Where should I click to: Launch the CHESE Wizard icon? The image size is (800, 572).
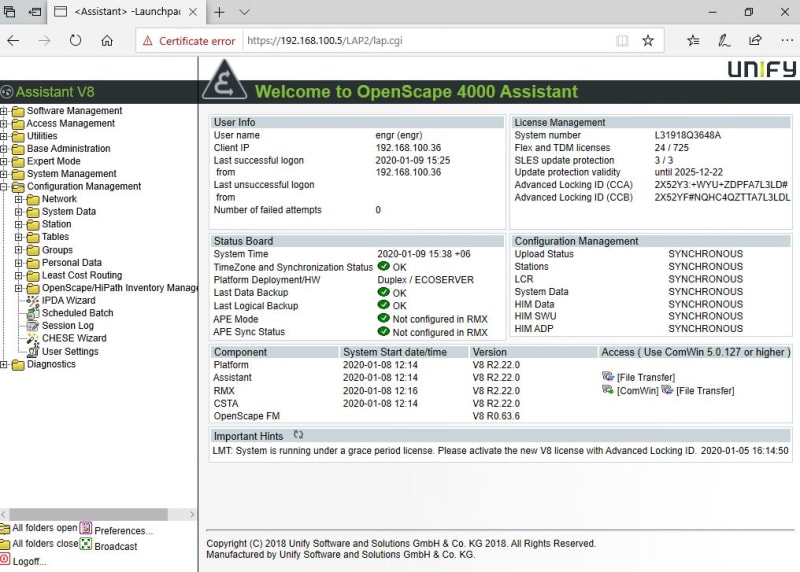(32, 338)
